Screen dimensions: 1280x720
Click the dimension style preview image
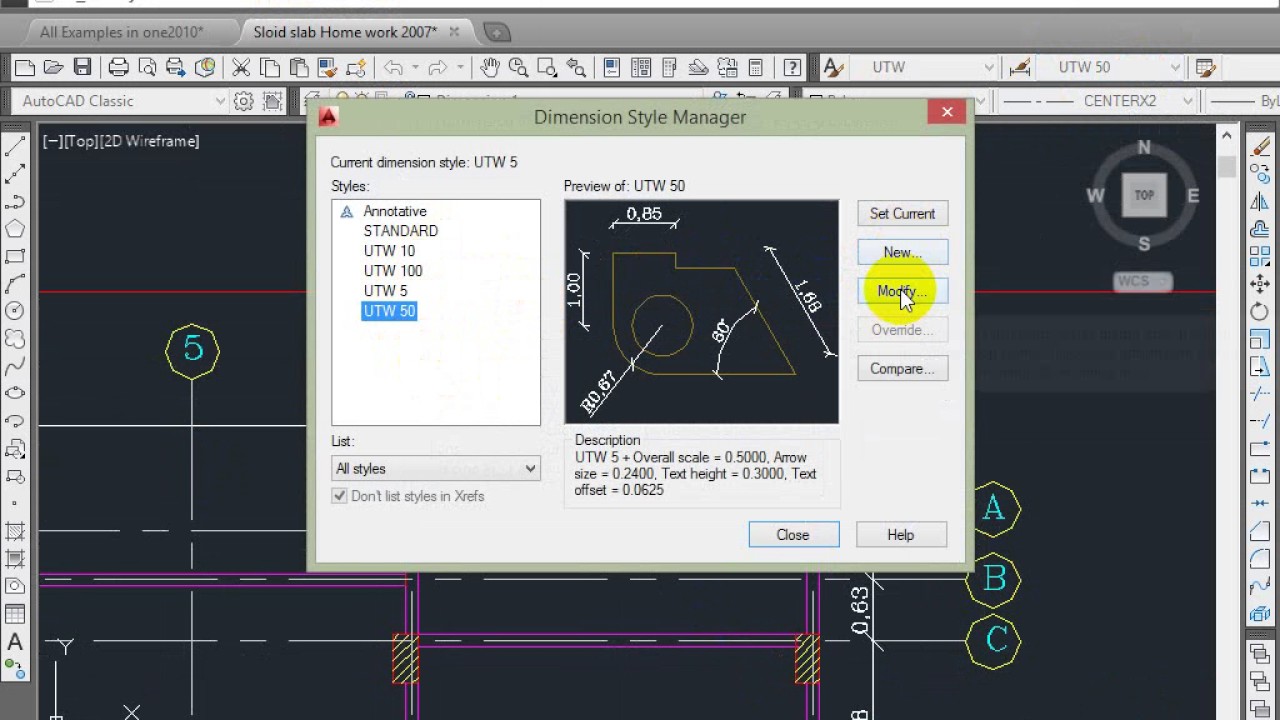[701, 312]
